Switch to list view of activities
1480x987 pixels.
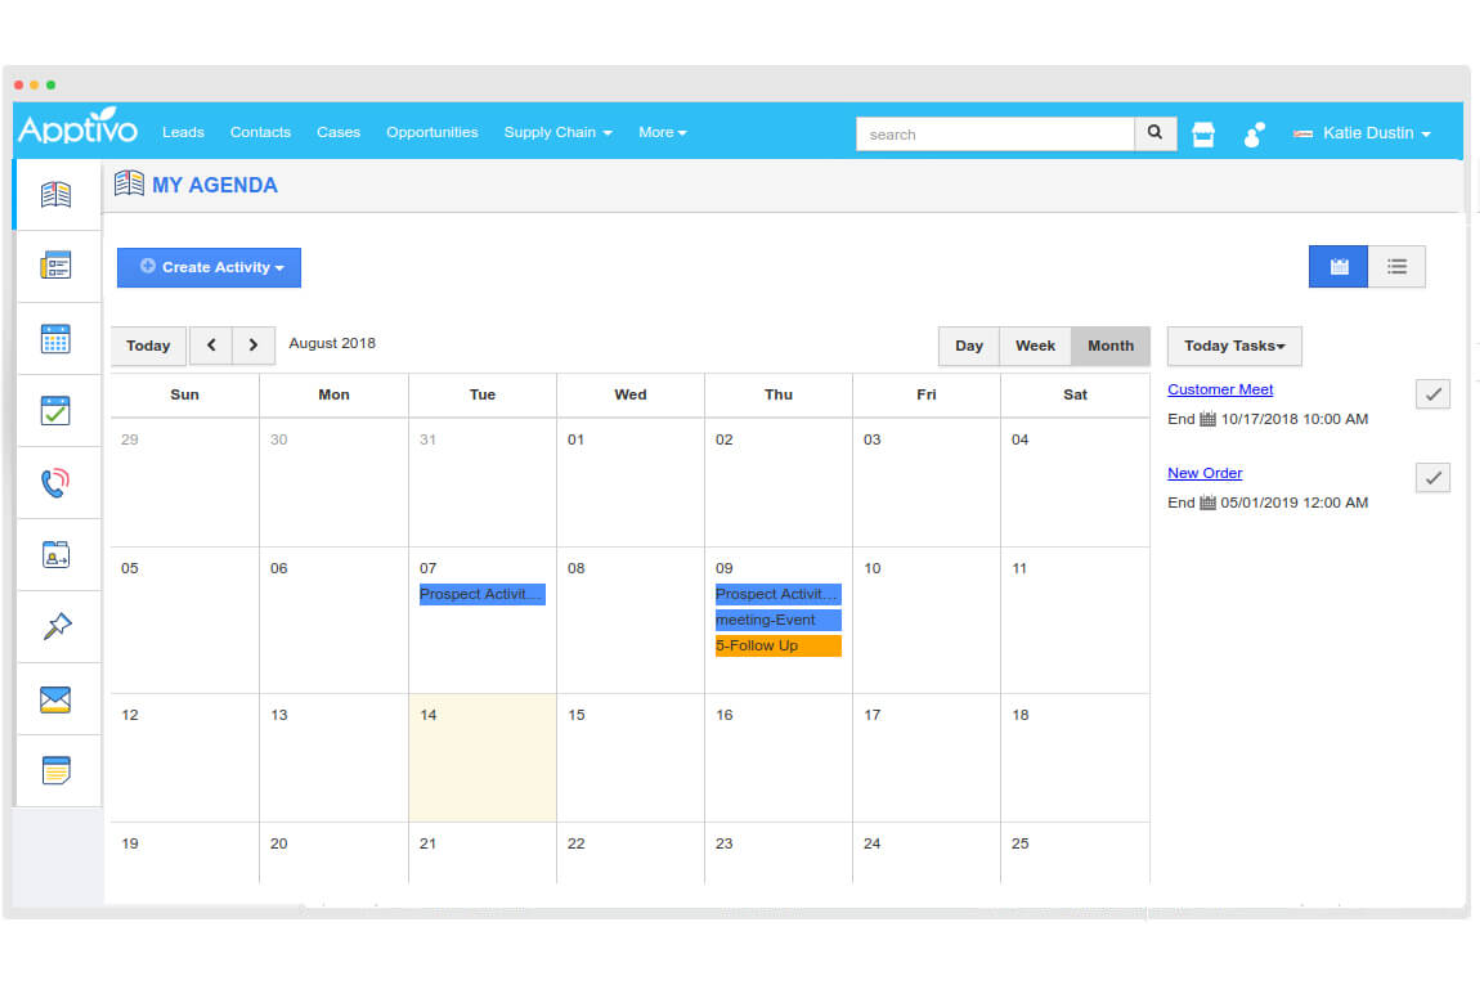(1396, 266)
